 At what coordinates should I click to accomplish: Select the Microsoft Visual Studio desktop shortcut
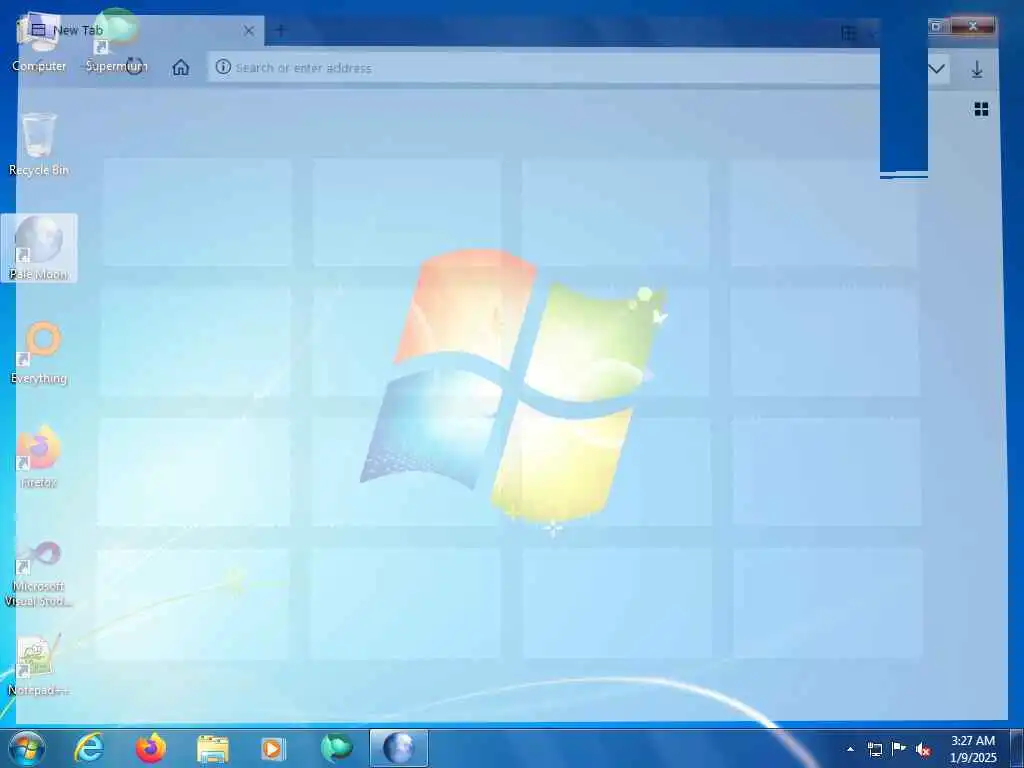click(x=39, y=573)
